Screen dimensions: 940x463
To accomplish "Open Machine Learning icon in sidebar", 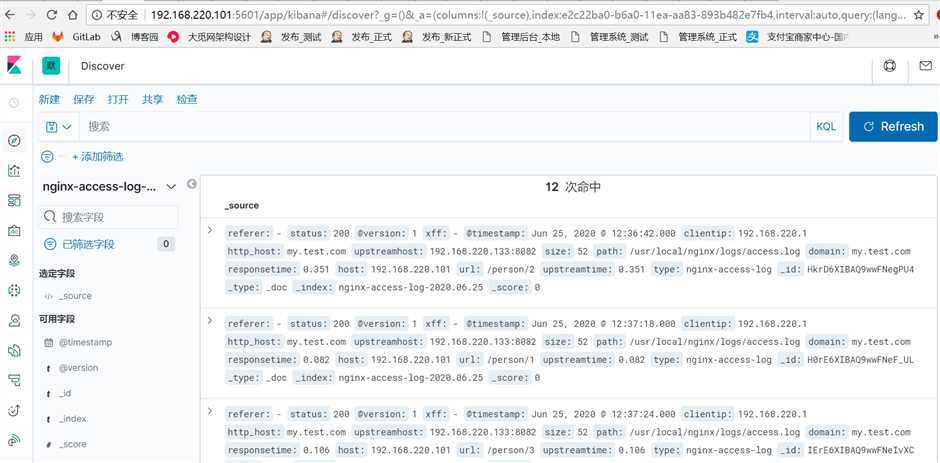I will coord(14,291).
